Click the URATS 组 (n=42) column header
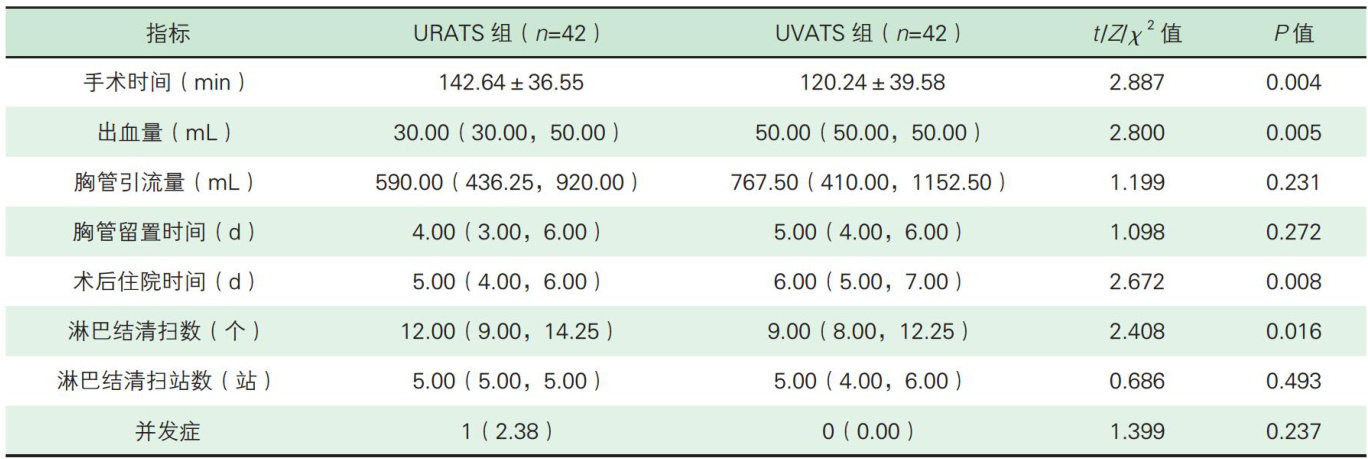 507,33
